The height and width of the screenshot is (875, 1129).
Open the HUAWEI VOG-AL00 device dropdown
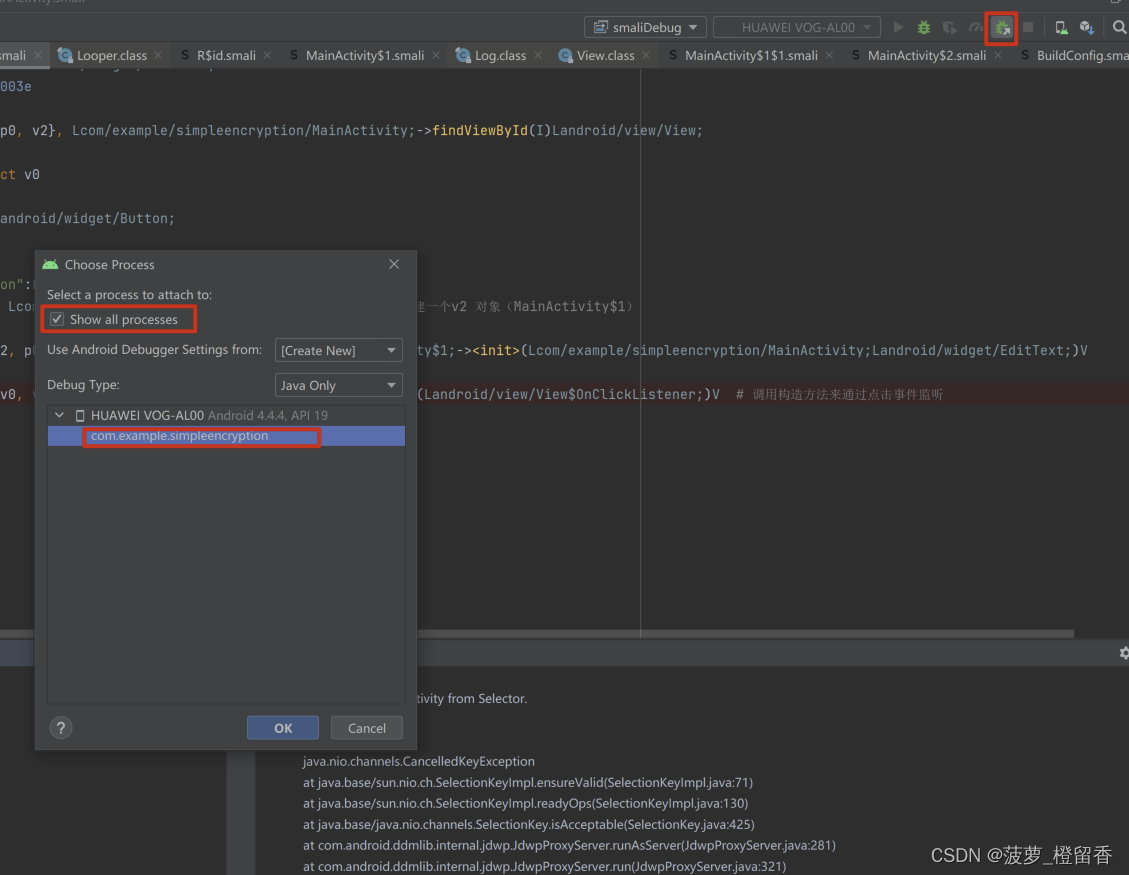(x=796, y=27)
